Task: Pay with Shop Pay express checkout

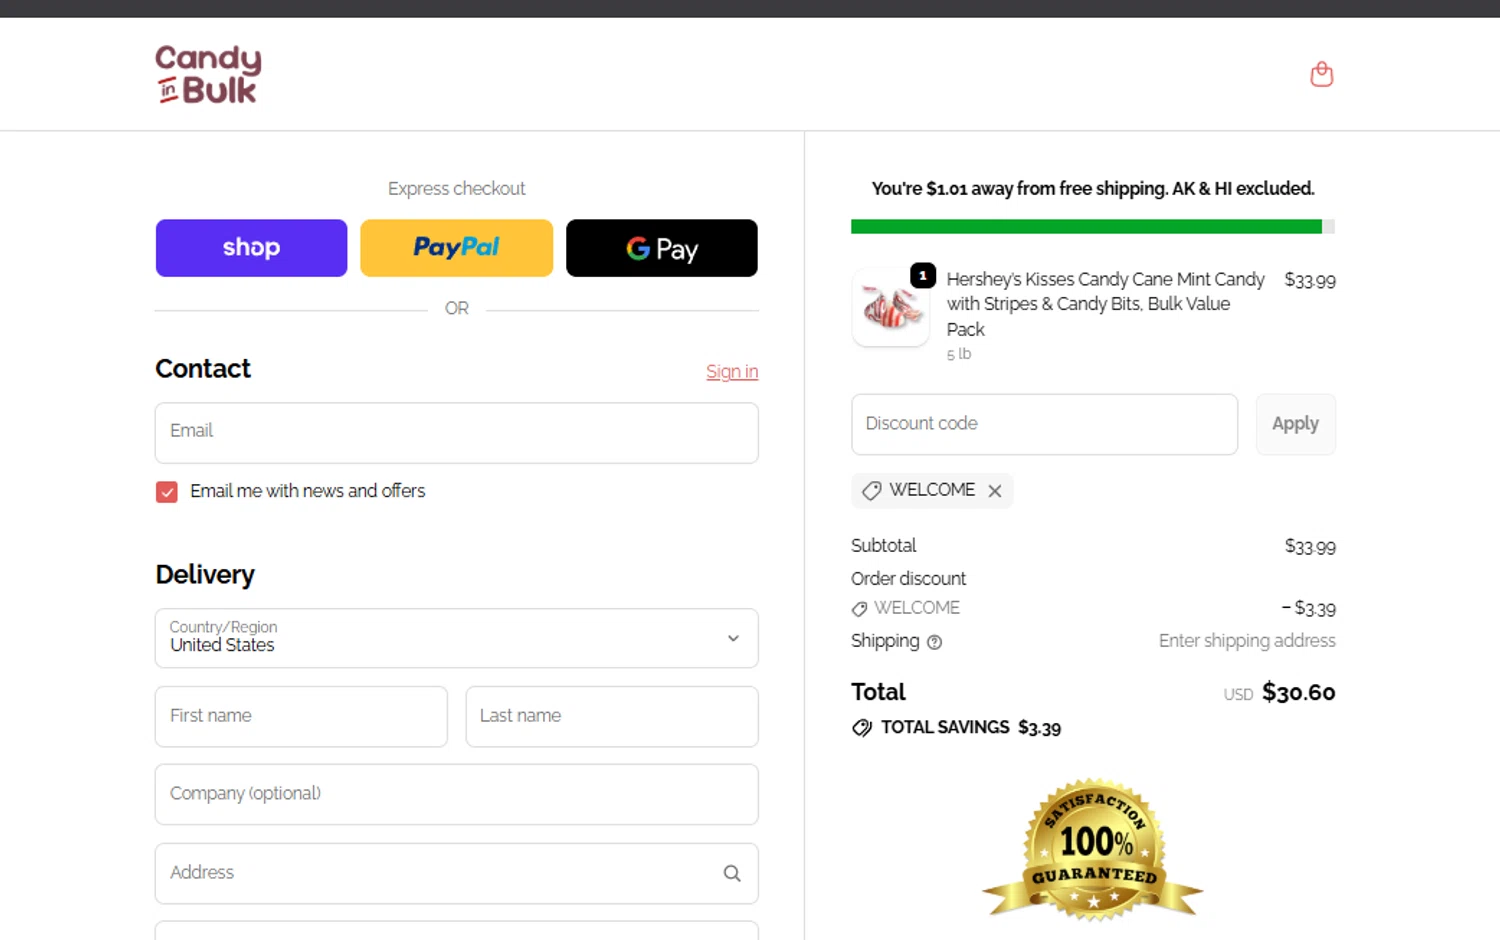Action: tap(251, 248)
